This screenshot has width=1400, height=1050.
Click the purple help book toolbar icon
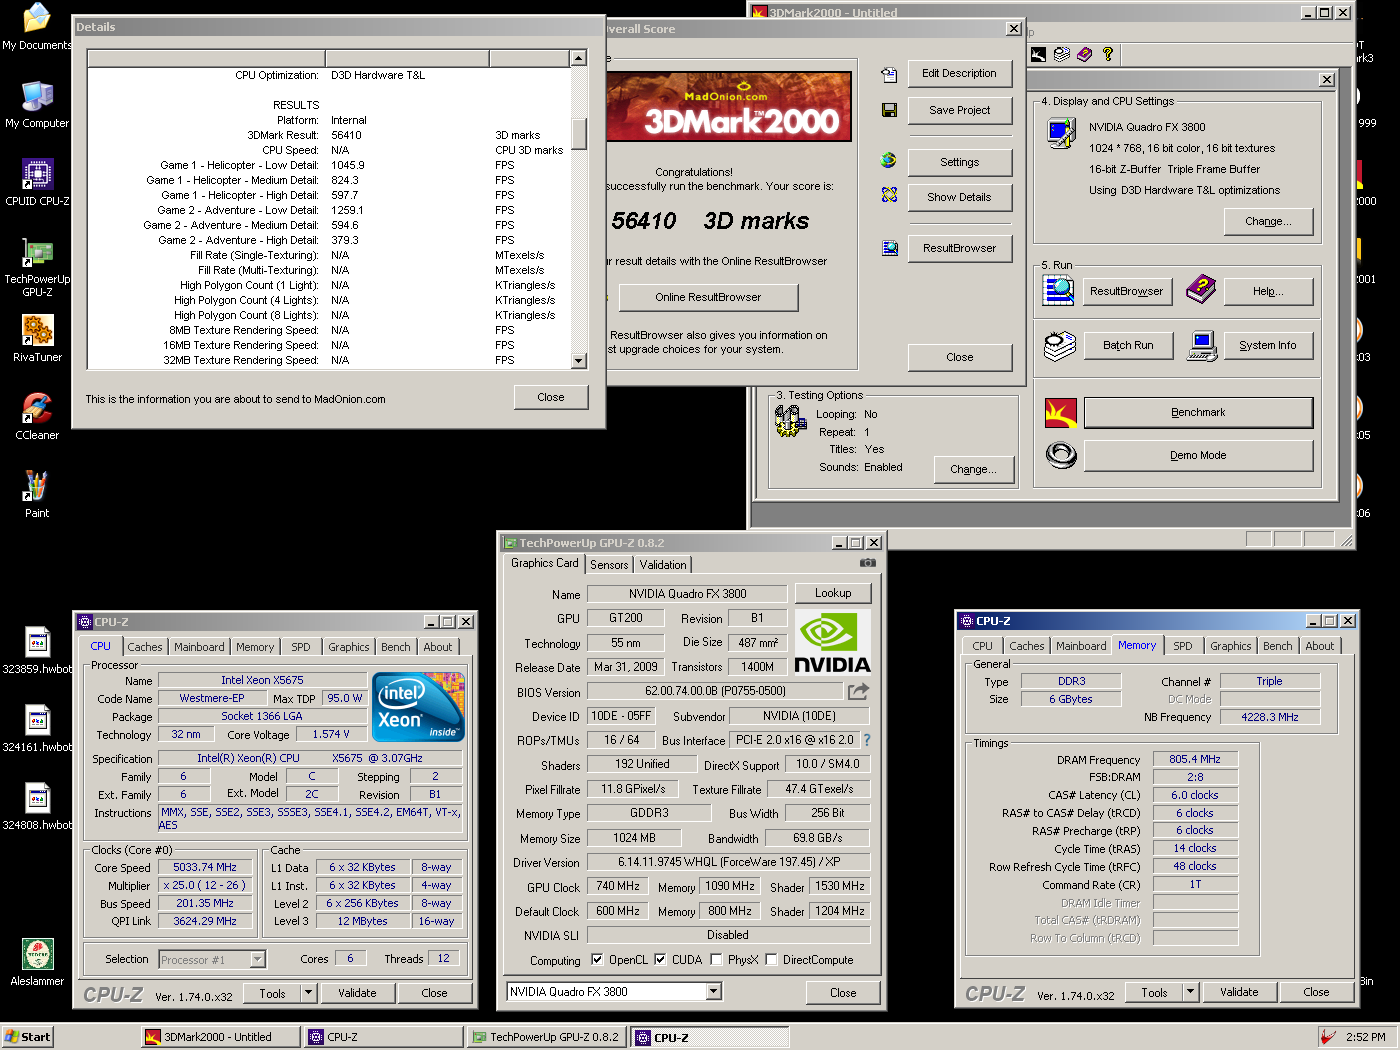(x=1085, y=54)
